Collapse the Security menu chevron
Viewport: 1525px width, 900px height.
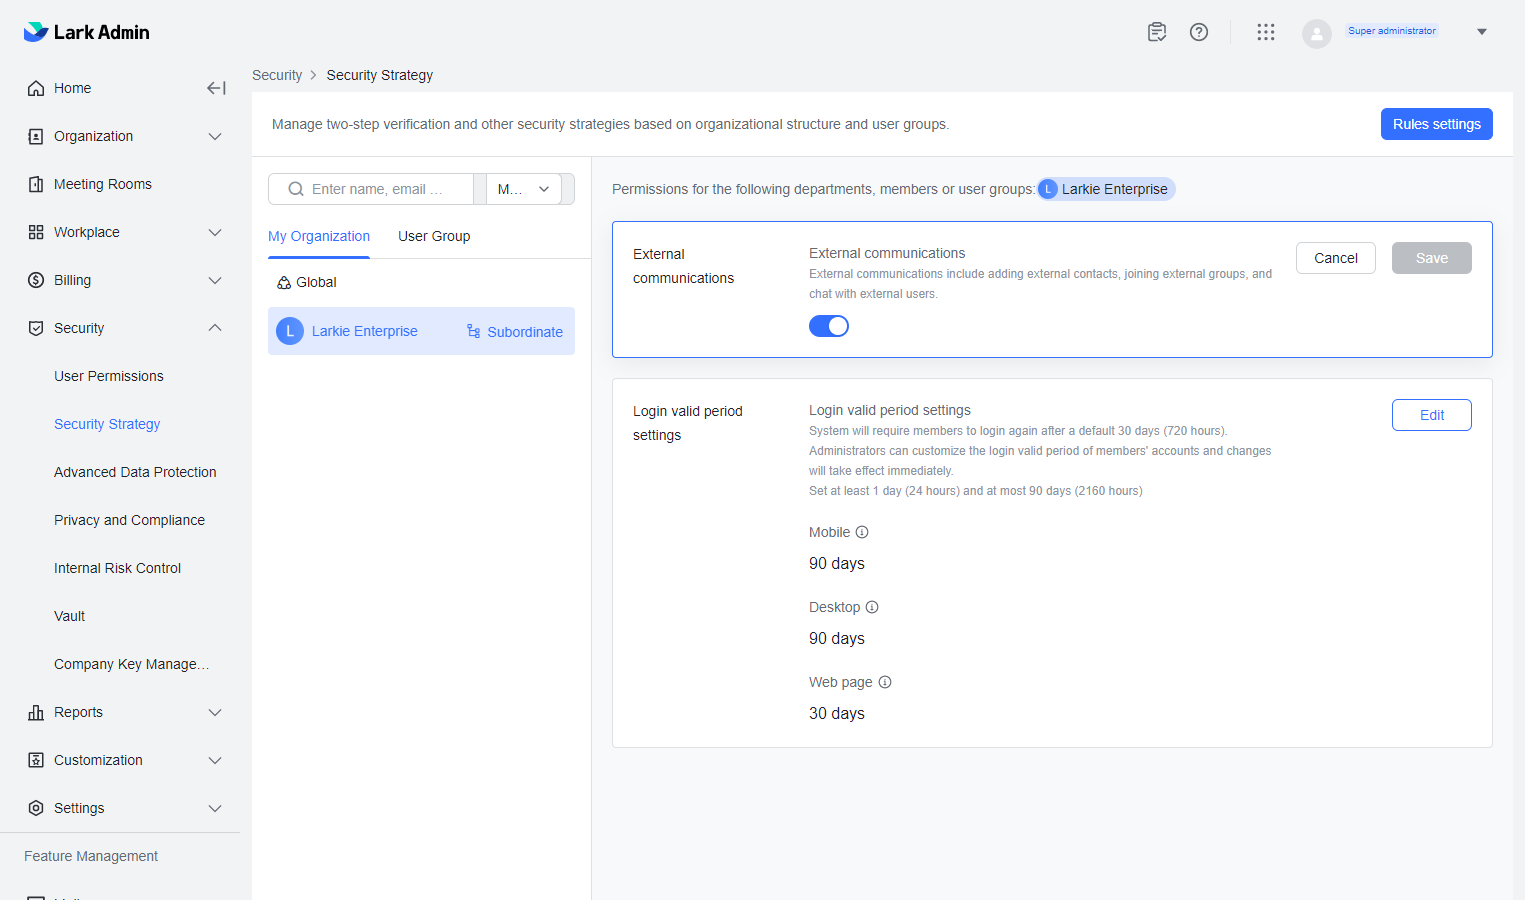[x=215, y=328]
